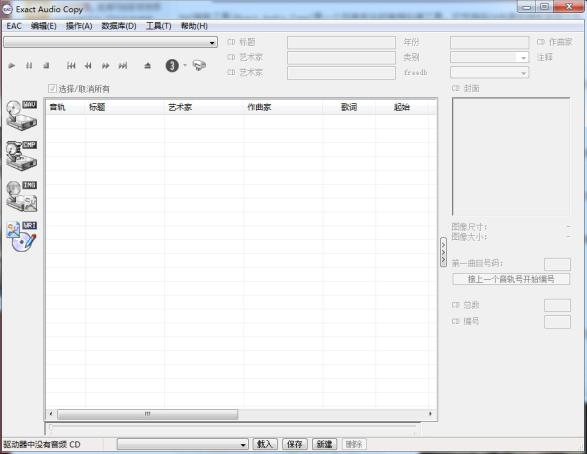Click the 起始 column header
Viewport: 587px width, 454px height.
point(401,107)
